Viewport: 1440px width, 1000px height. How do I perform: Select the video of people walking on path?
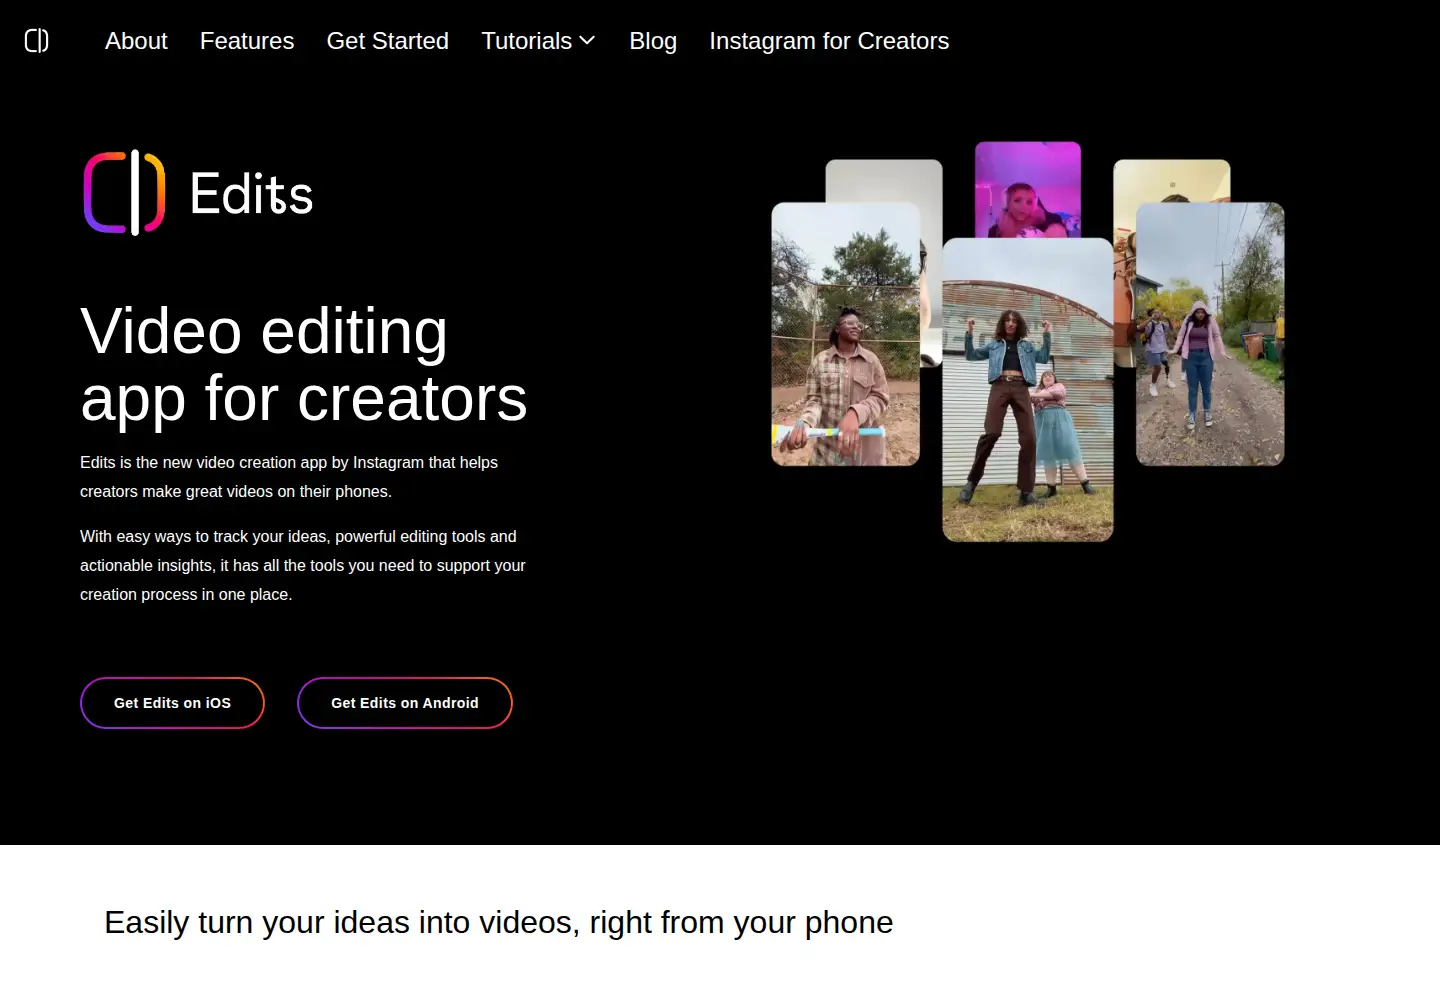click(x=1210, y=334)
